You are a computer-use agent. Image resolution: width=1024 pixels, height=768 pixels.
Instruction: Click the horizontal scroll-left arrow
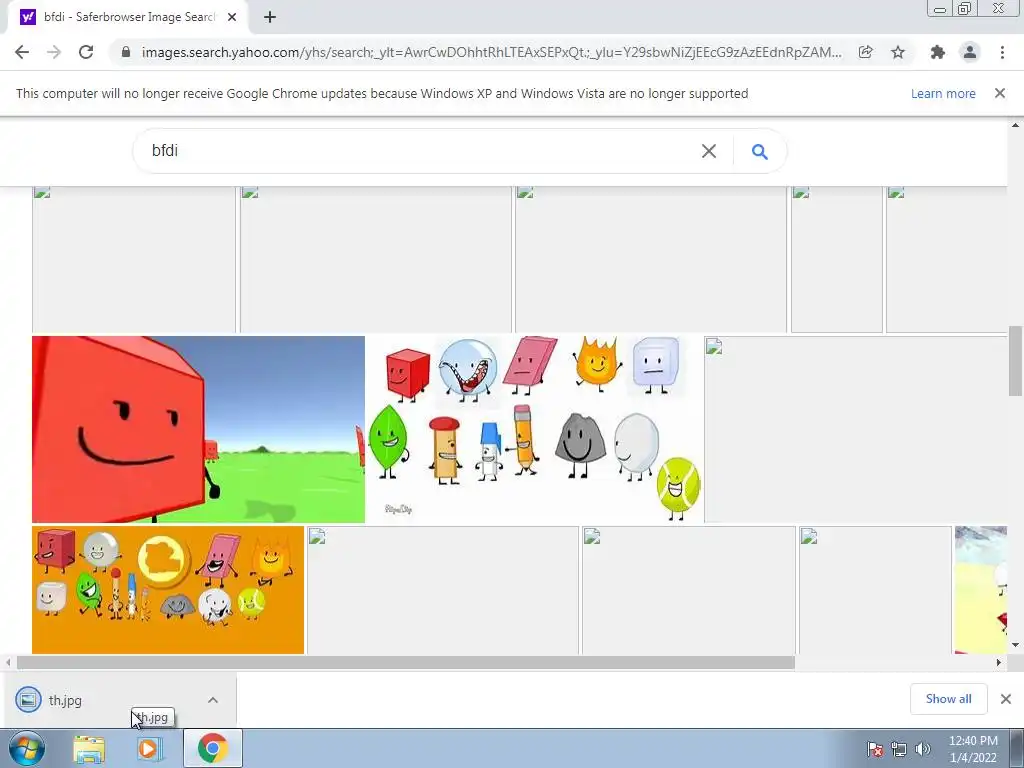click(x=8, y=662)
